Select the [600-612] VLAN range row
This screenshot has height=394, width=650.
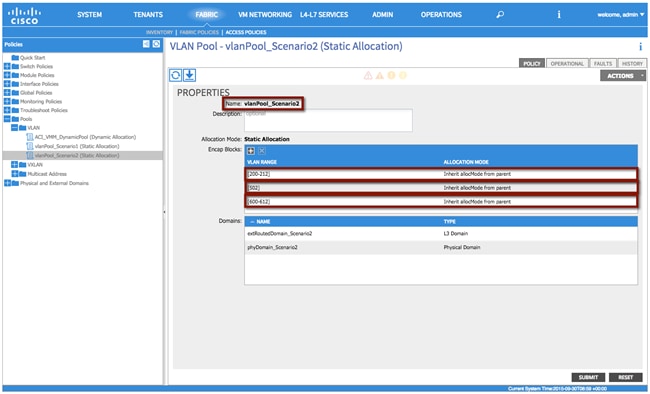tap(441, 202)
